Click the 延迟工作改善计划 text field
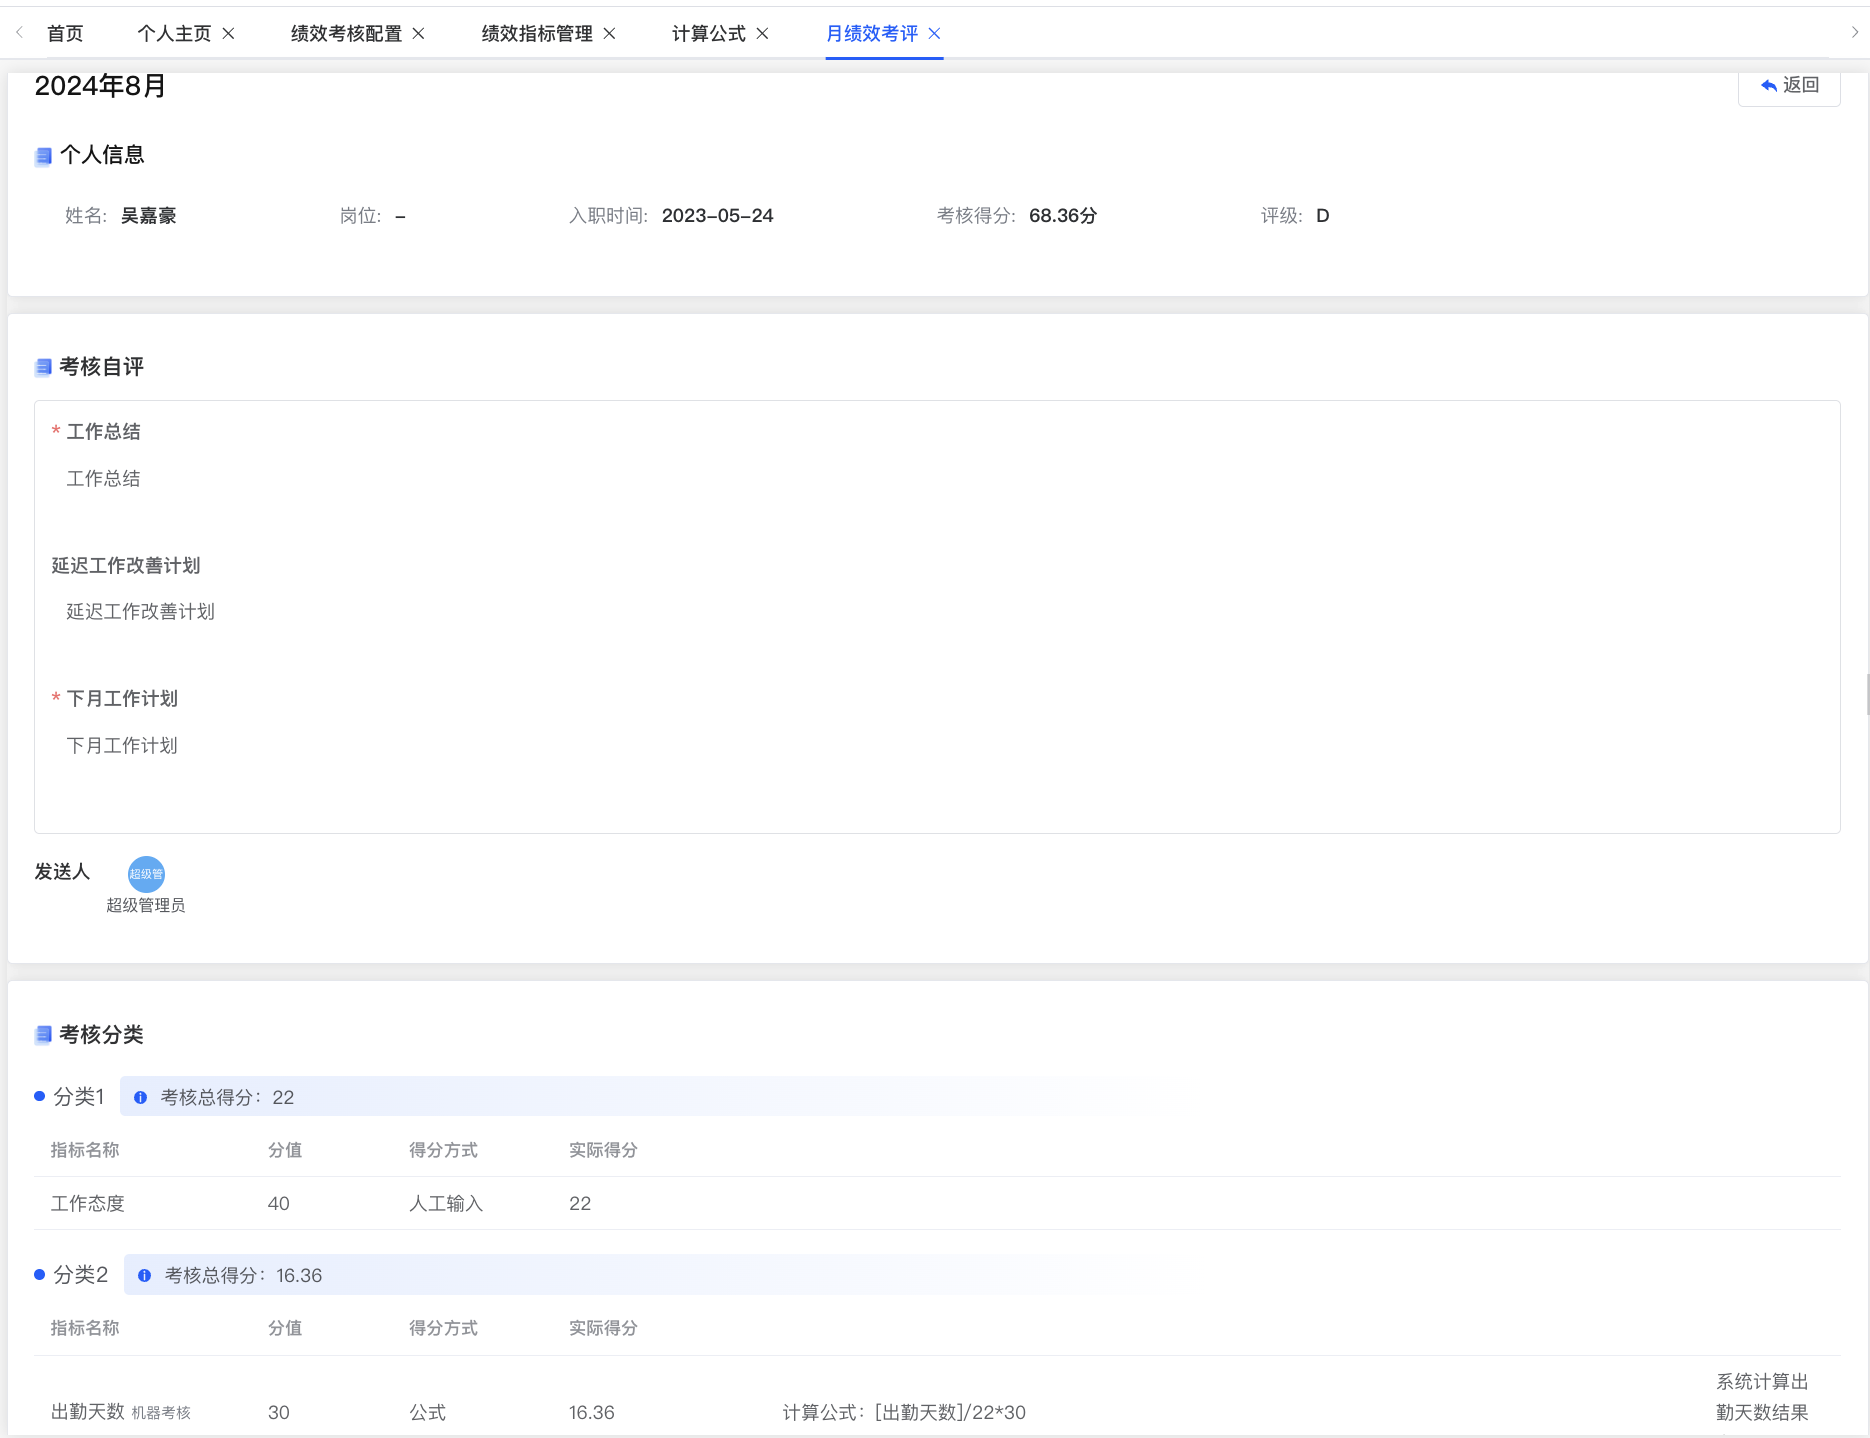 (141, 612)
